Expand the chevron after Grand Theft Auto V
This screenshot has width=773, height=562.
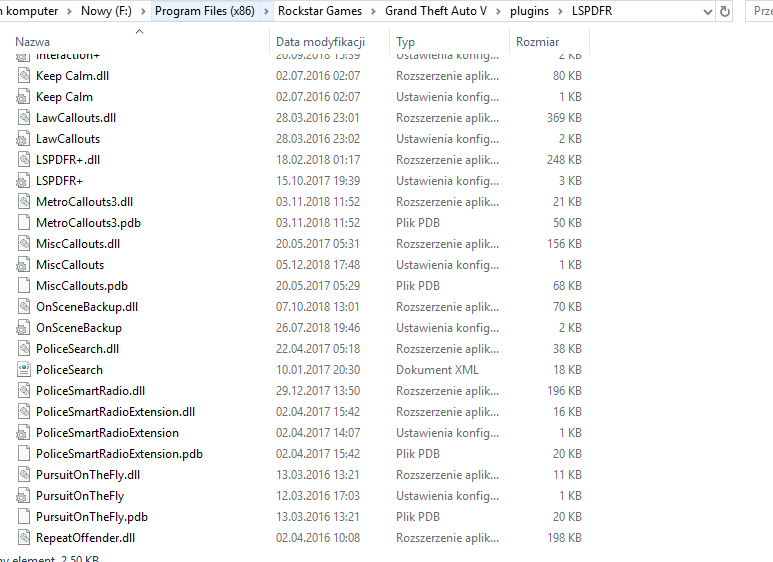pos(498,11)
